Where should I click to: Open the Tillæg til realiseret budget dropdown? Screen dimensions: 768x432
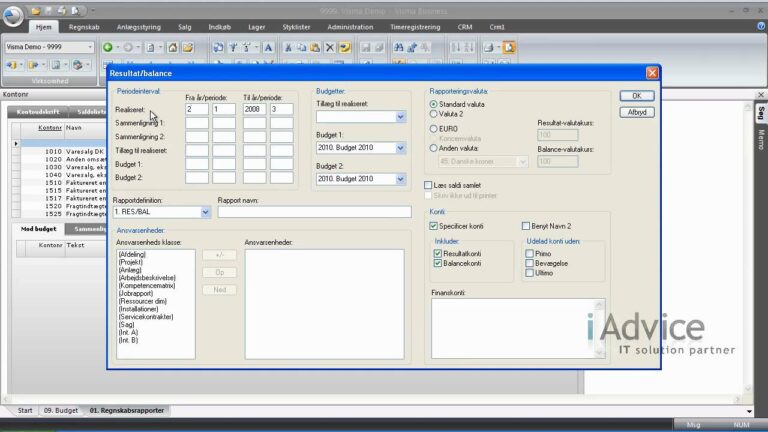pos(400,117)
